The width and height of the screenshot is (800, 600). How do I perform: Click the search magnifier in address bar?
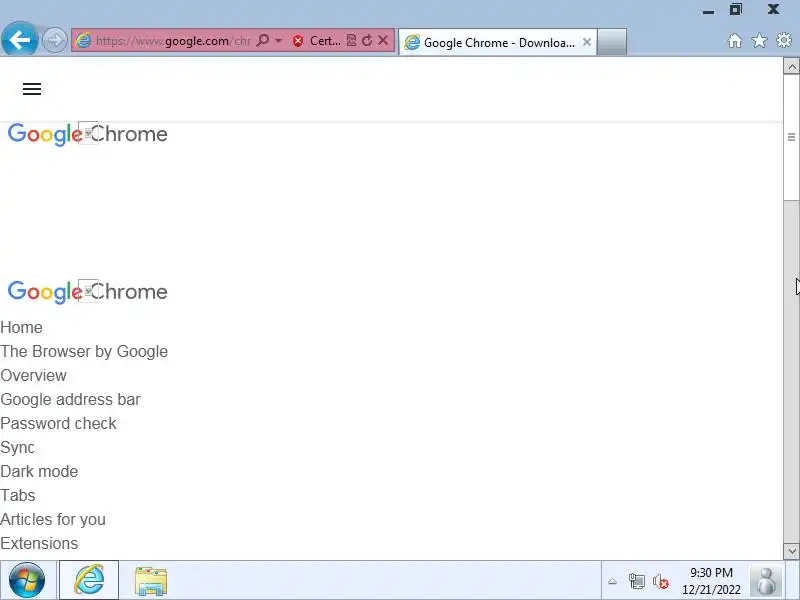coord(263,40)
